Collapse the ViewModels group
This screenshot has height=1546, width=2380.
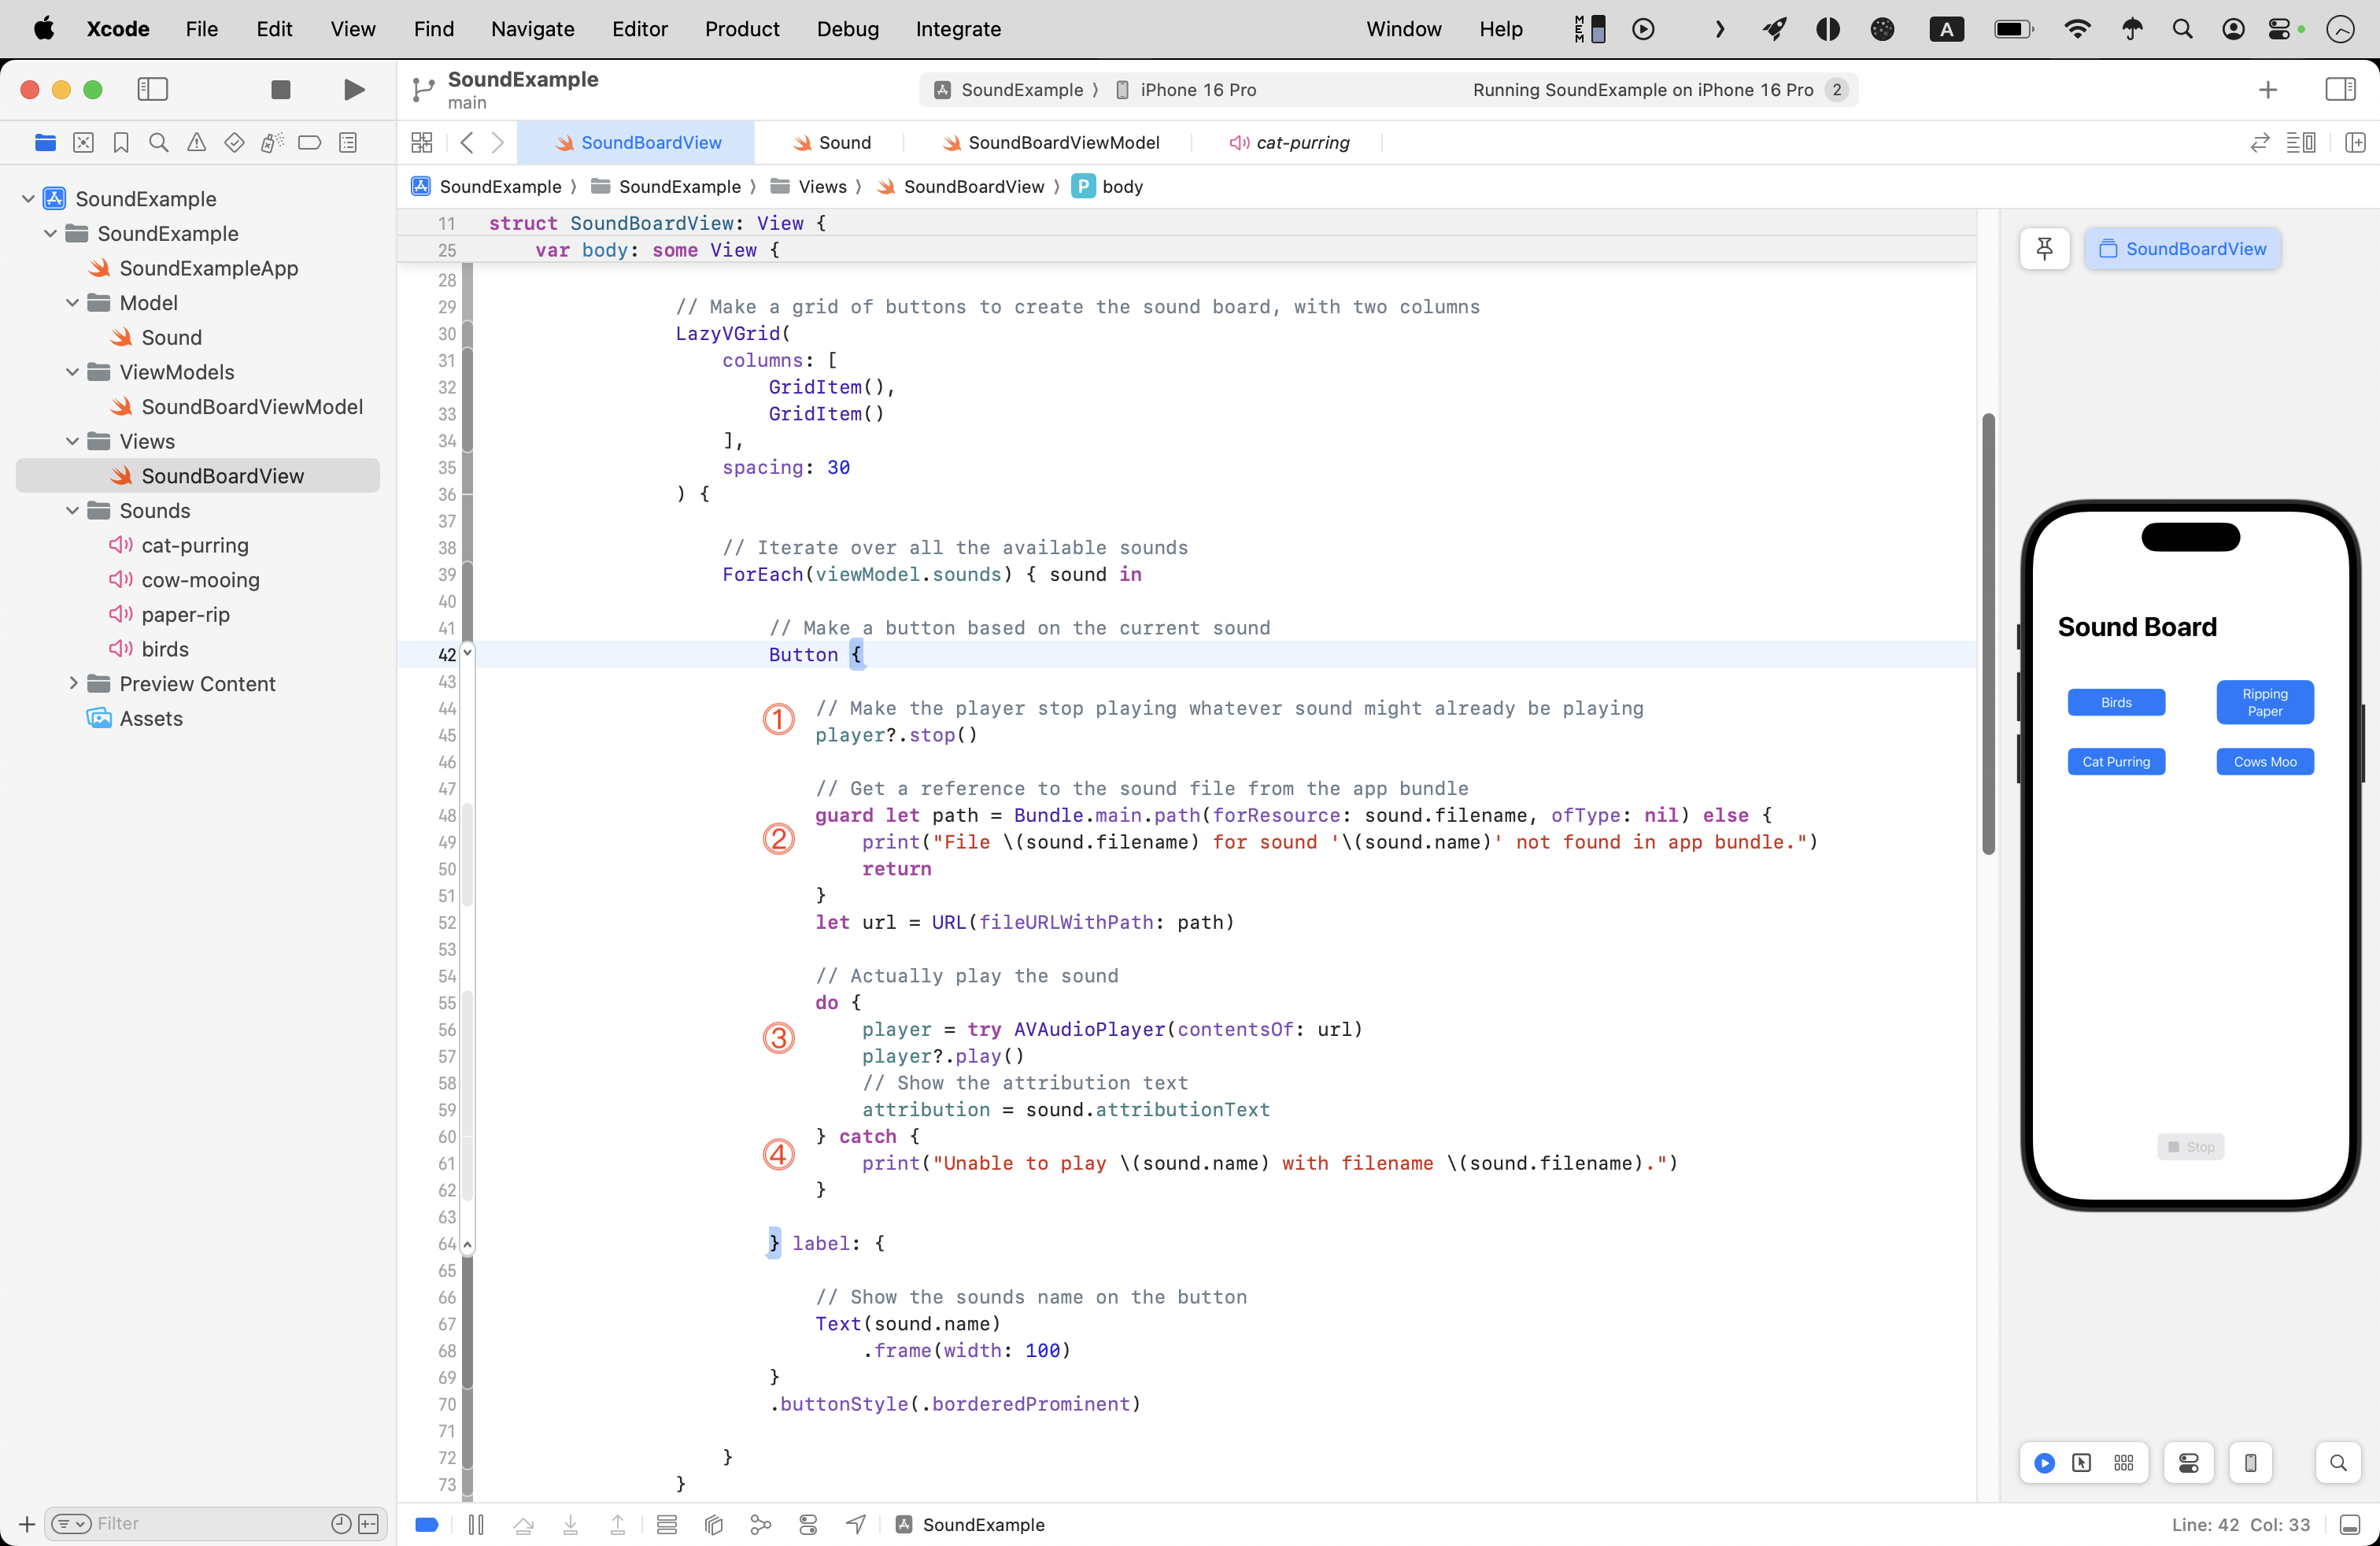pyautogui.click(x=72, y=372)
